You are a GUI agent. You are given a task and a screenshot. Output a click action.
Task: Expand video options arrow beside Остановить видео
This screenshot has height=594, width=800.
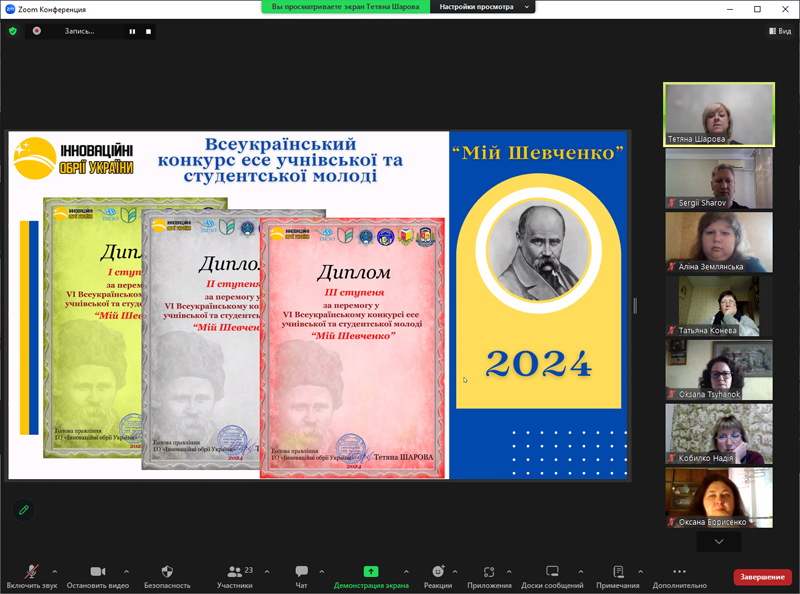[x=127, y=572]
